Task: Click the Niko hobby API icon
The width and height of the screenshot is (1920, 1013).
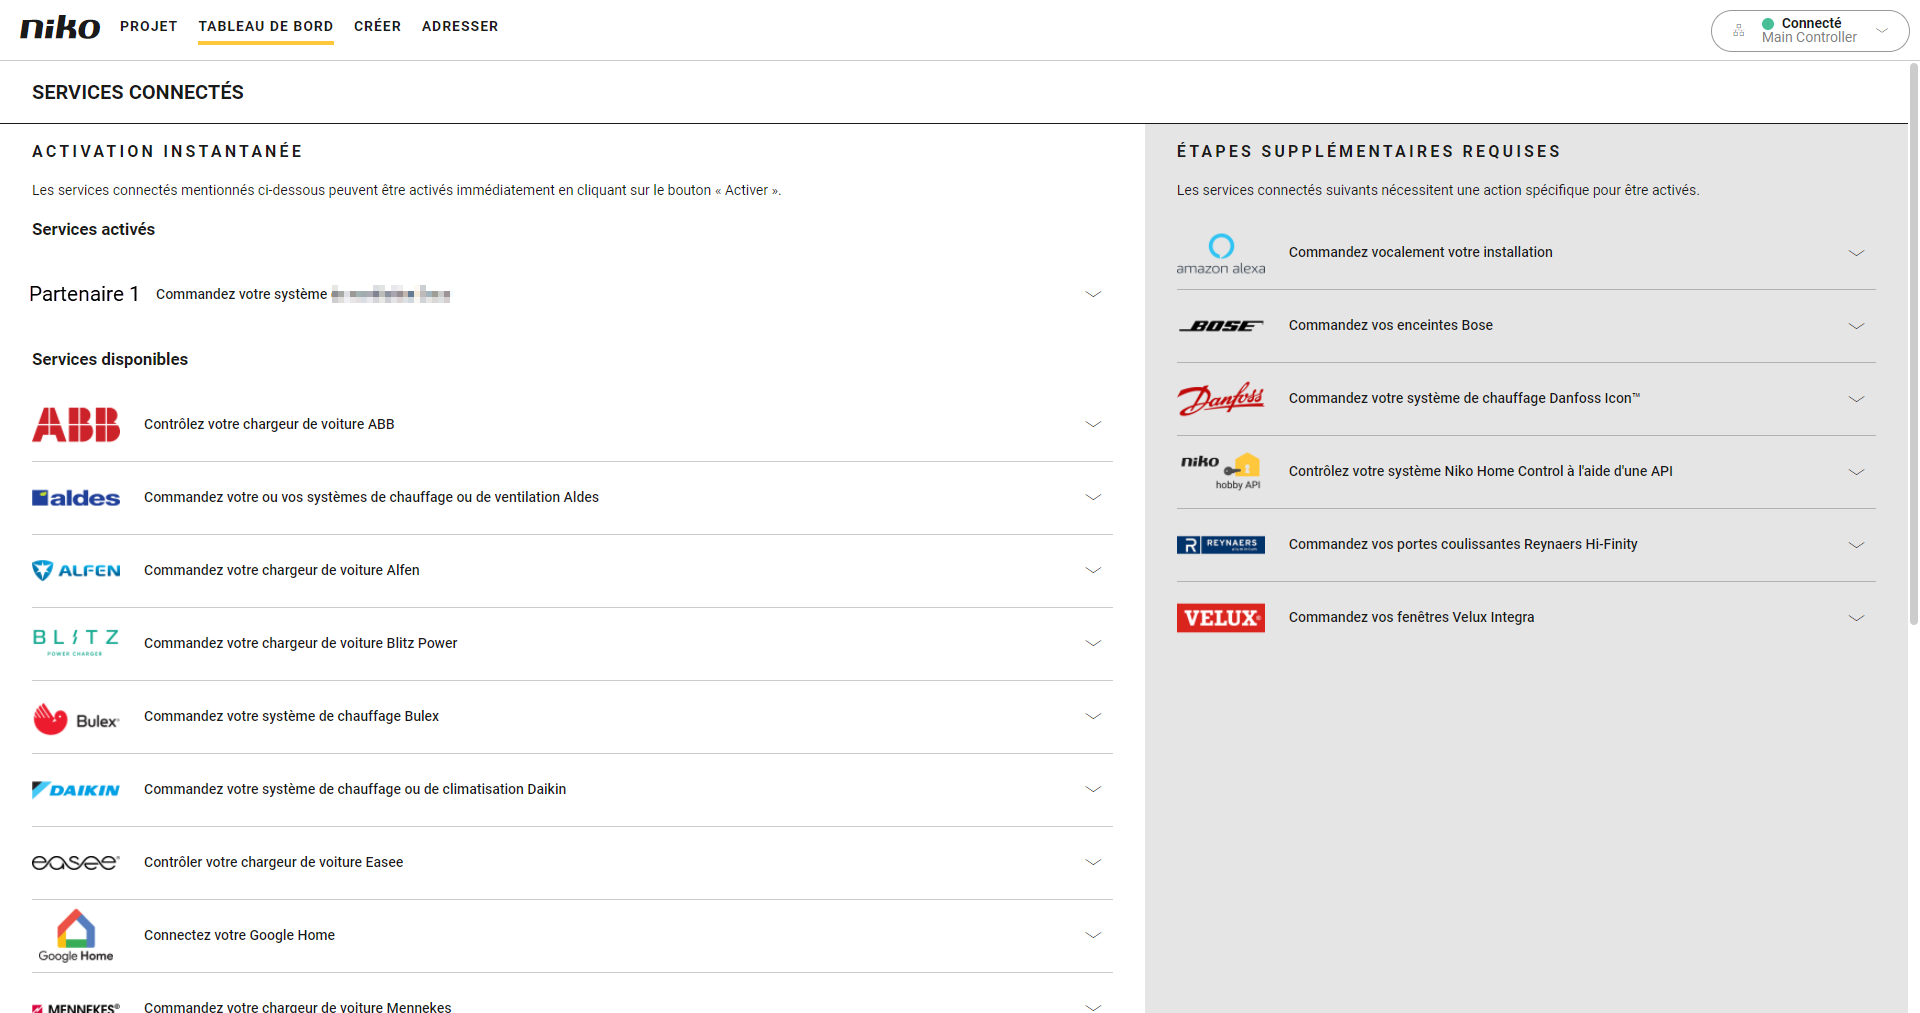Action: 1220,471
